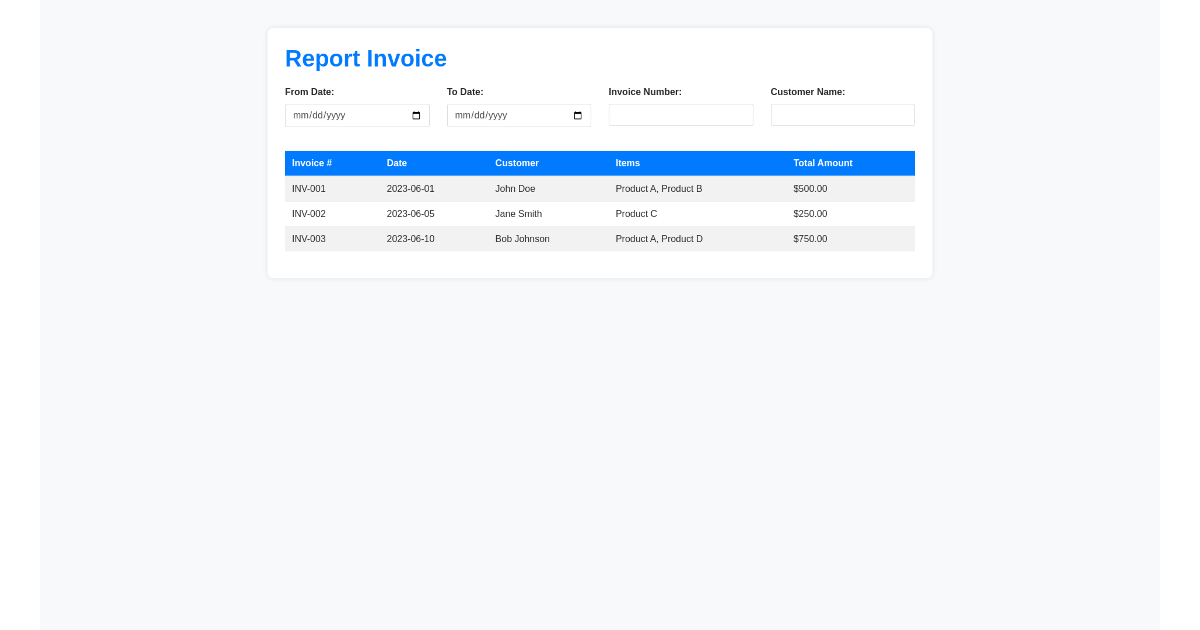Click the 2023-06-05 date cell
This screenshot has width=1200, height=630.
(410, 213)
